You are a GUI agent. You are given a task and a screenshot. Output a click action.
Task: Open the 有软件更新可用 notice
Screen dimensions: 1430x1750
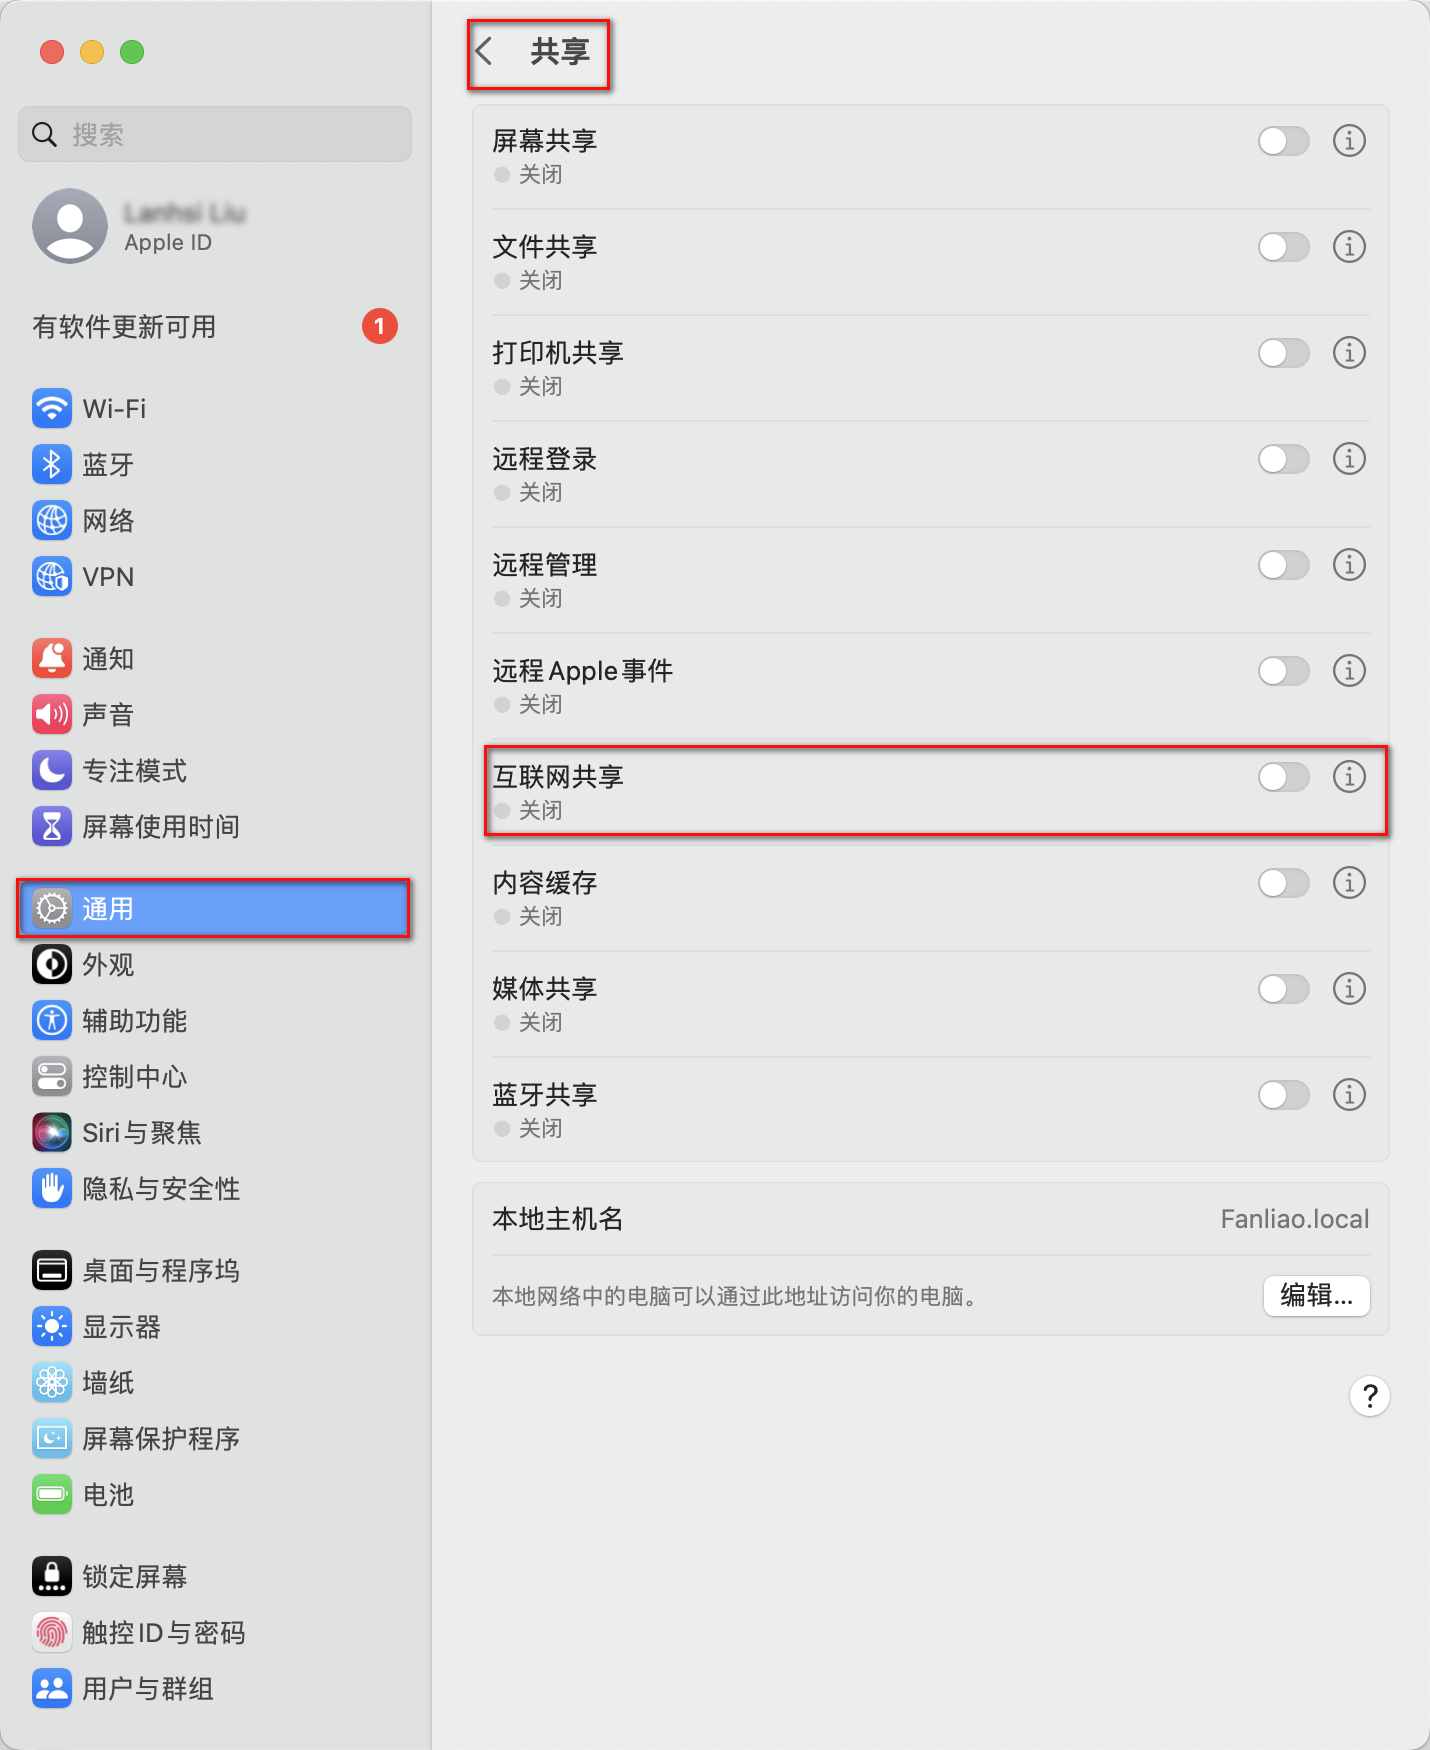tap(215, 326)
